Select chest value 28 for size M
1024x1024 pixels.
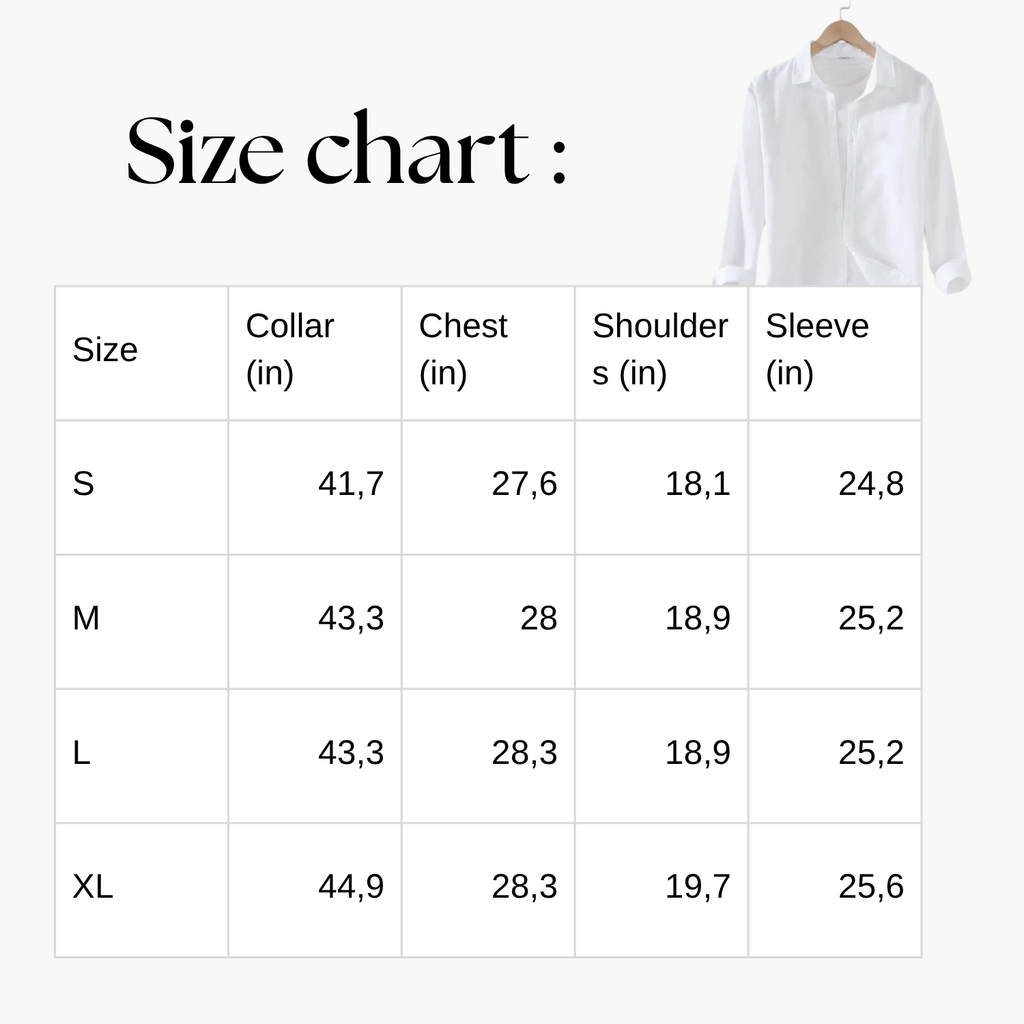[x=539, y=618]
